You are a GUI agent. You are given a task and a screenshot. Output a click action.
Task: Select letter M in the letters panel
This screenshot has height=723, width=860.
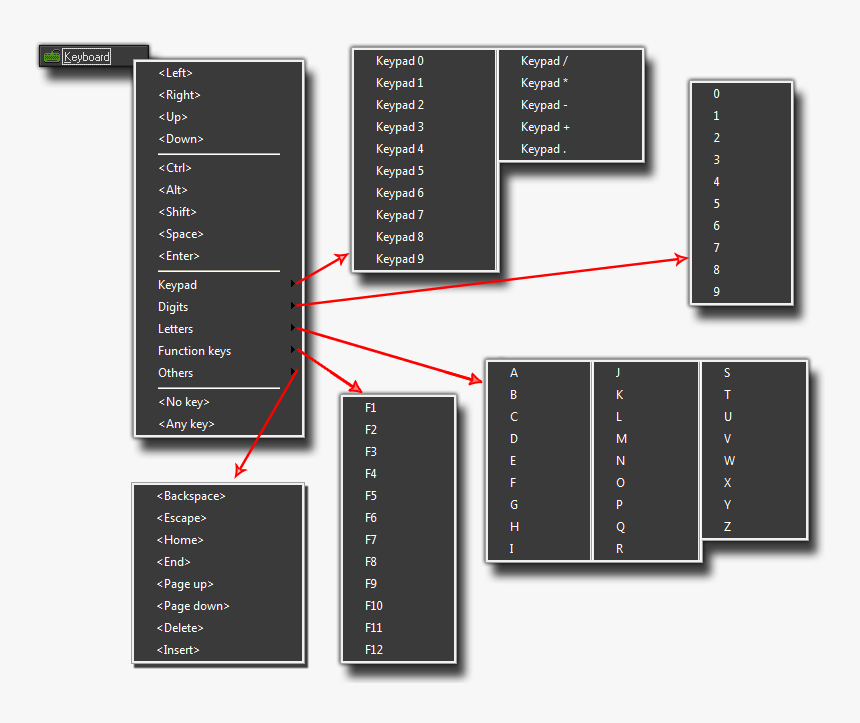[x=621, y=438]
